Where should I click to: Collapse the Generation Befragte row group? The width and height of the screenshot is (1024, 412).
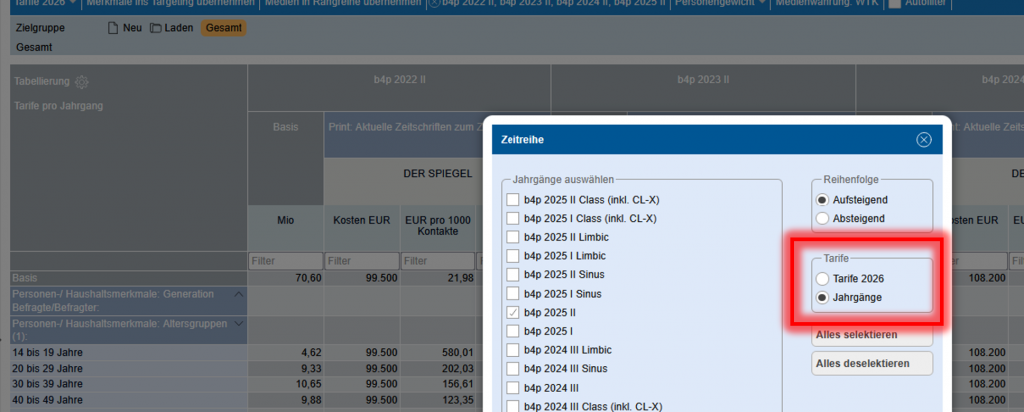[238, 294]
